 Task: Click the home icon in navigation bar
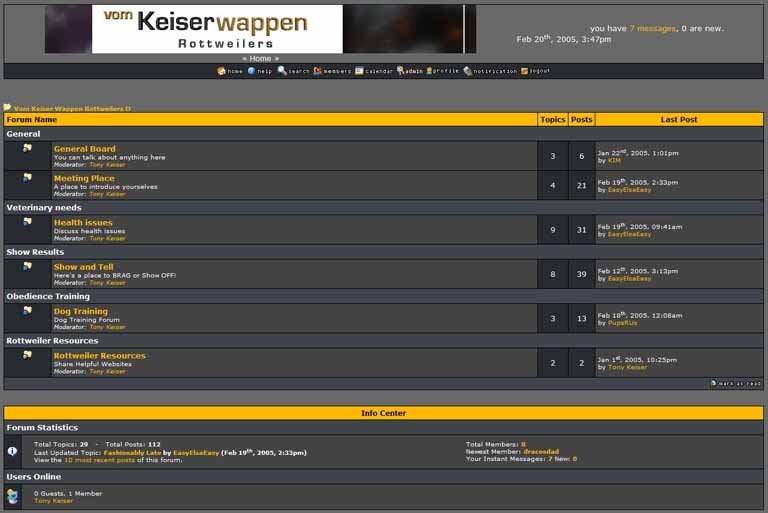[222, 71]
